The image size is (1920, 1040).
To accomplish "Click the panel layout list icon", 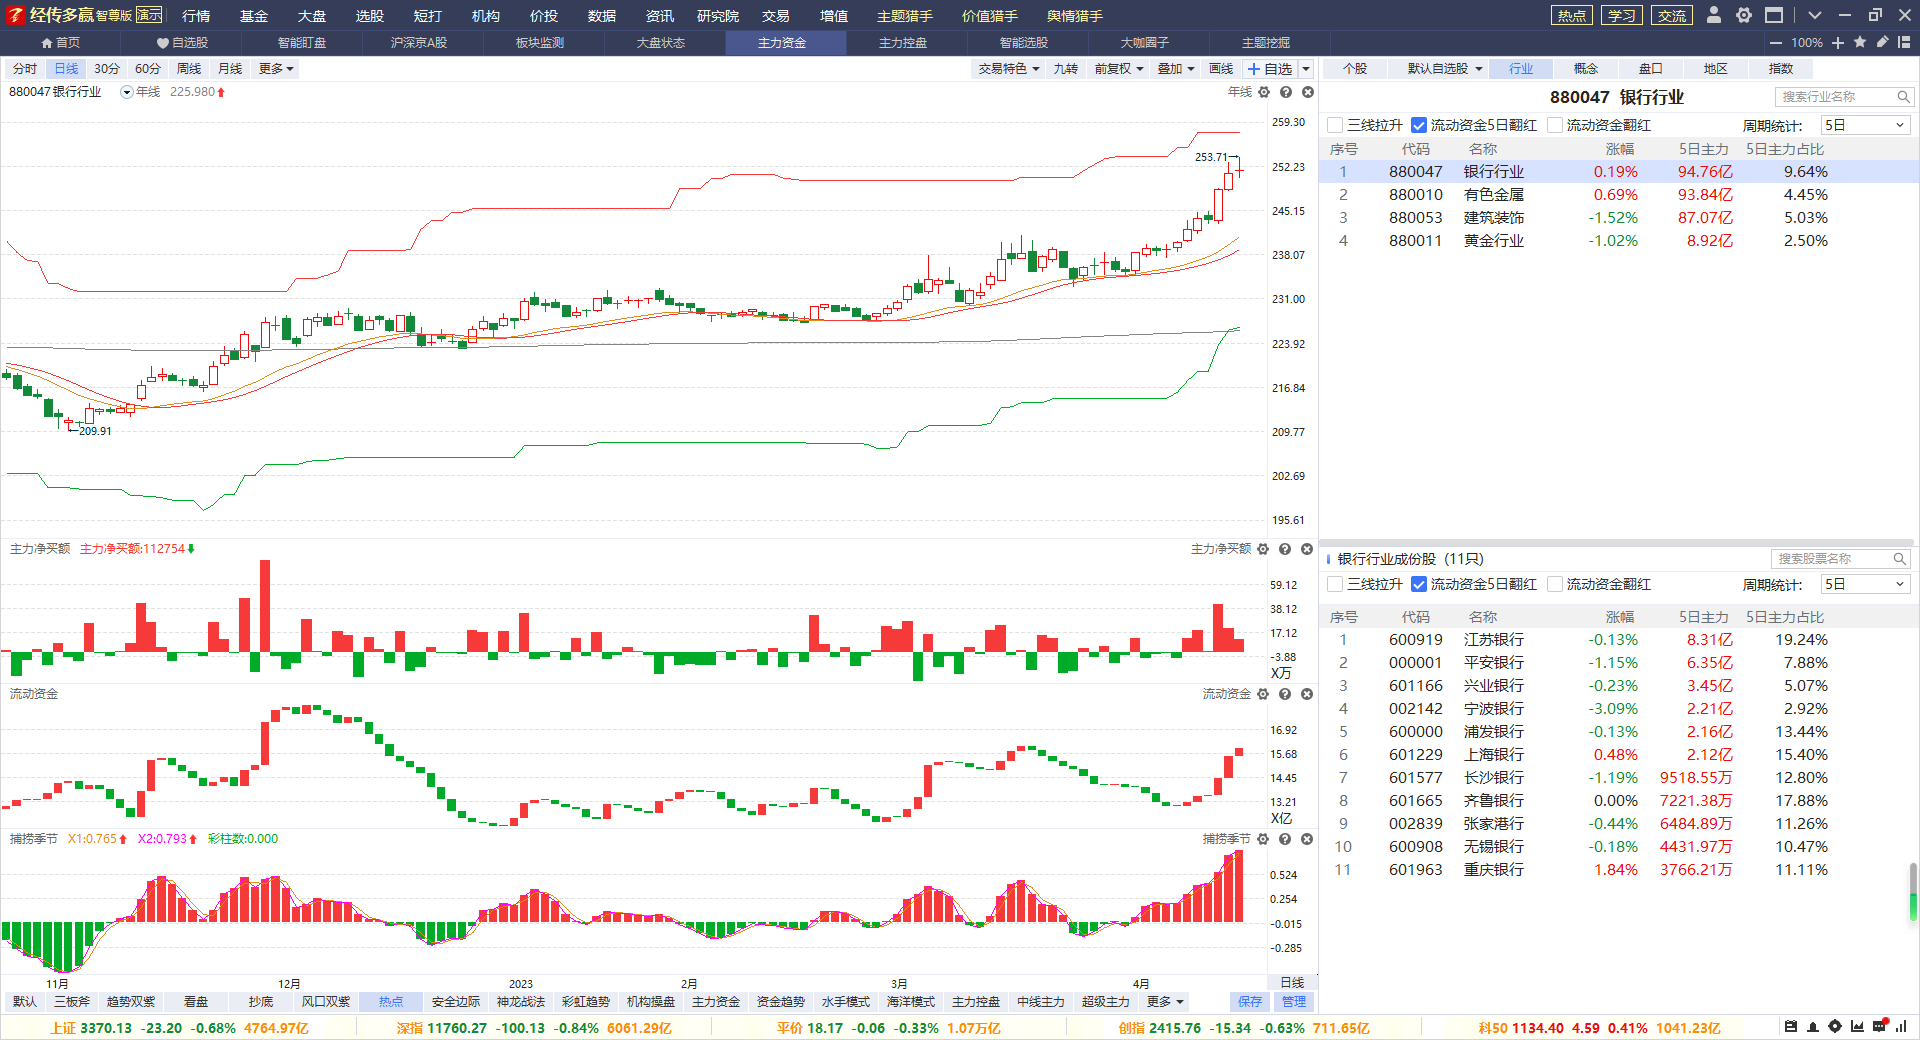I will point(1904,42).
